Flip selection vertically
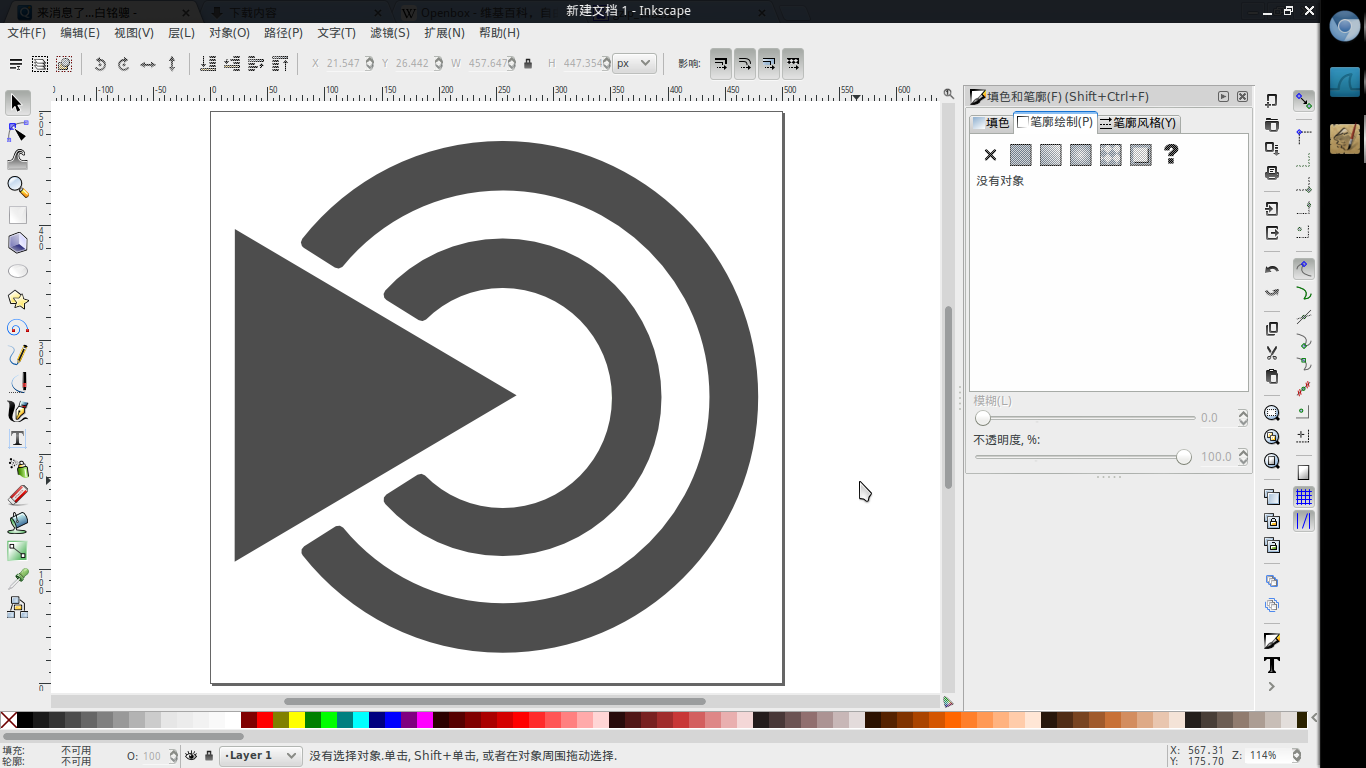Image resolution: width=1366 pixels, height=768 pixels. click(x=172, y=64)
